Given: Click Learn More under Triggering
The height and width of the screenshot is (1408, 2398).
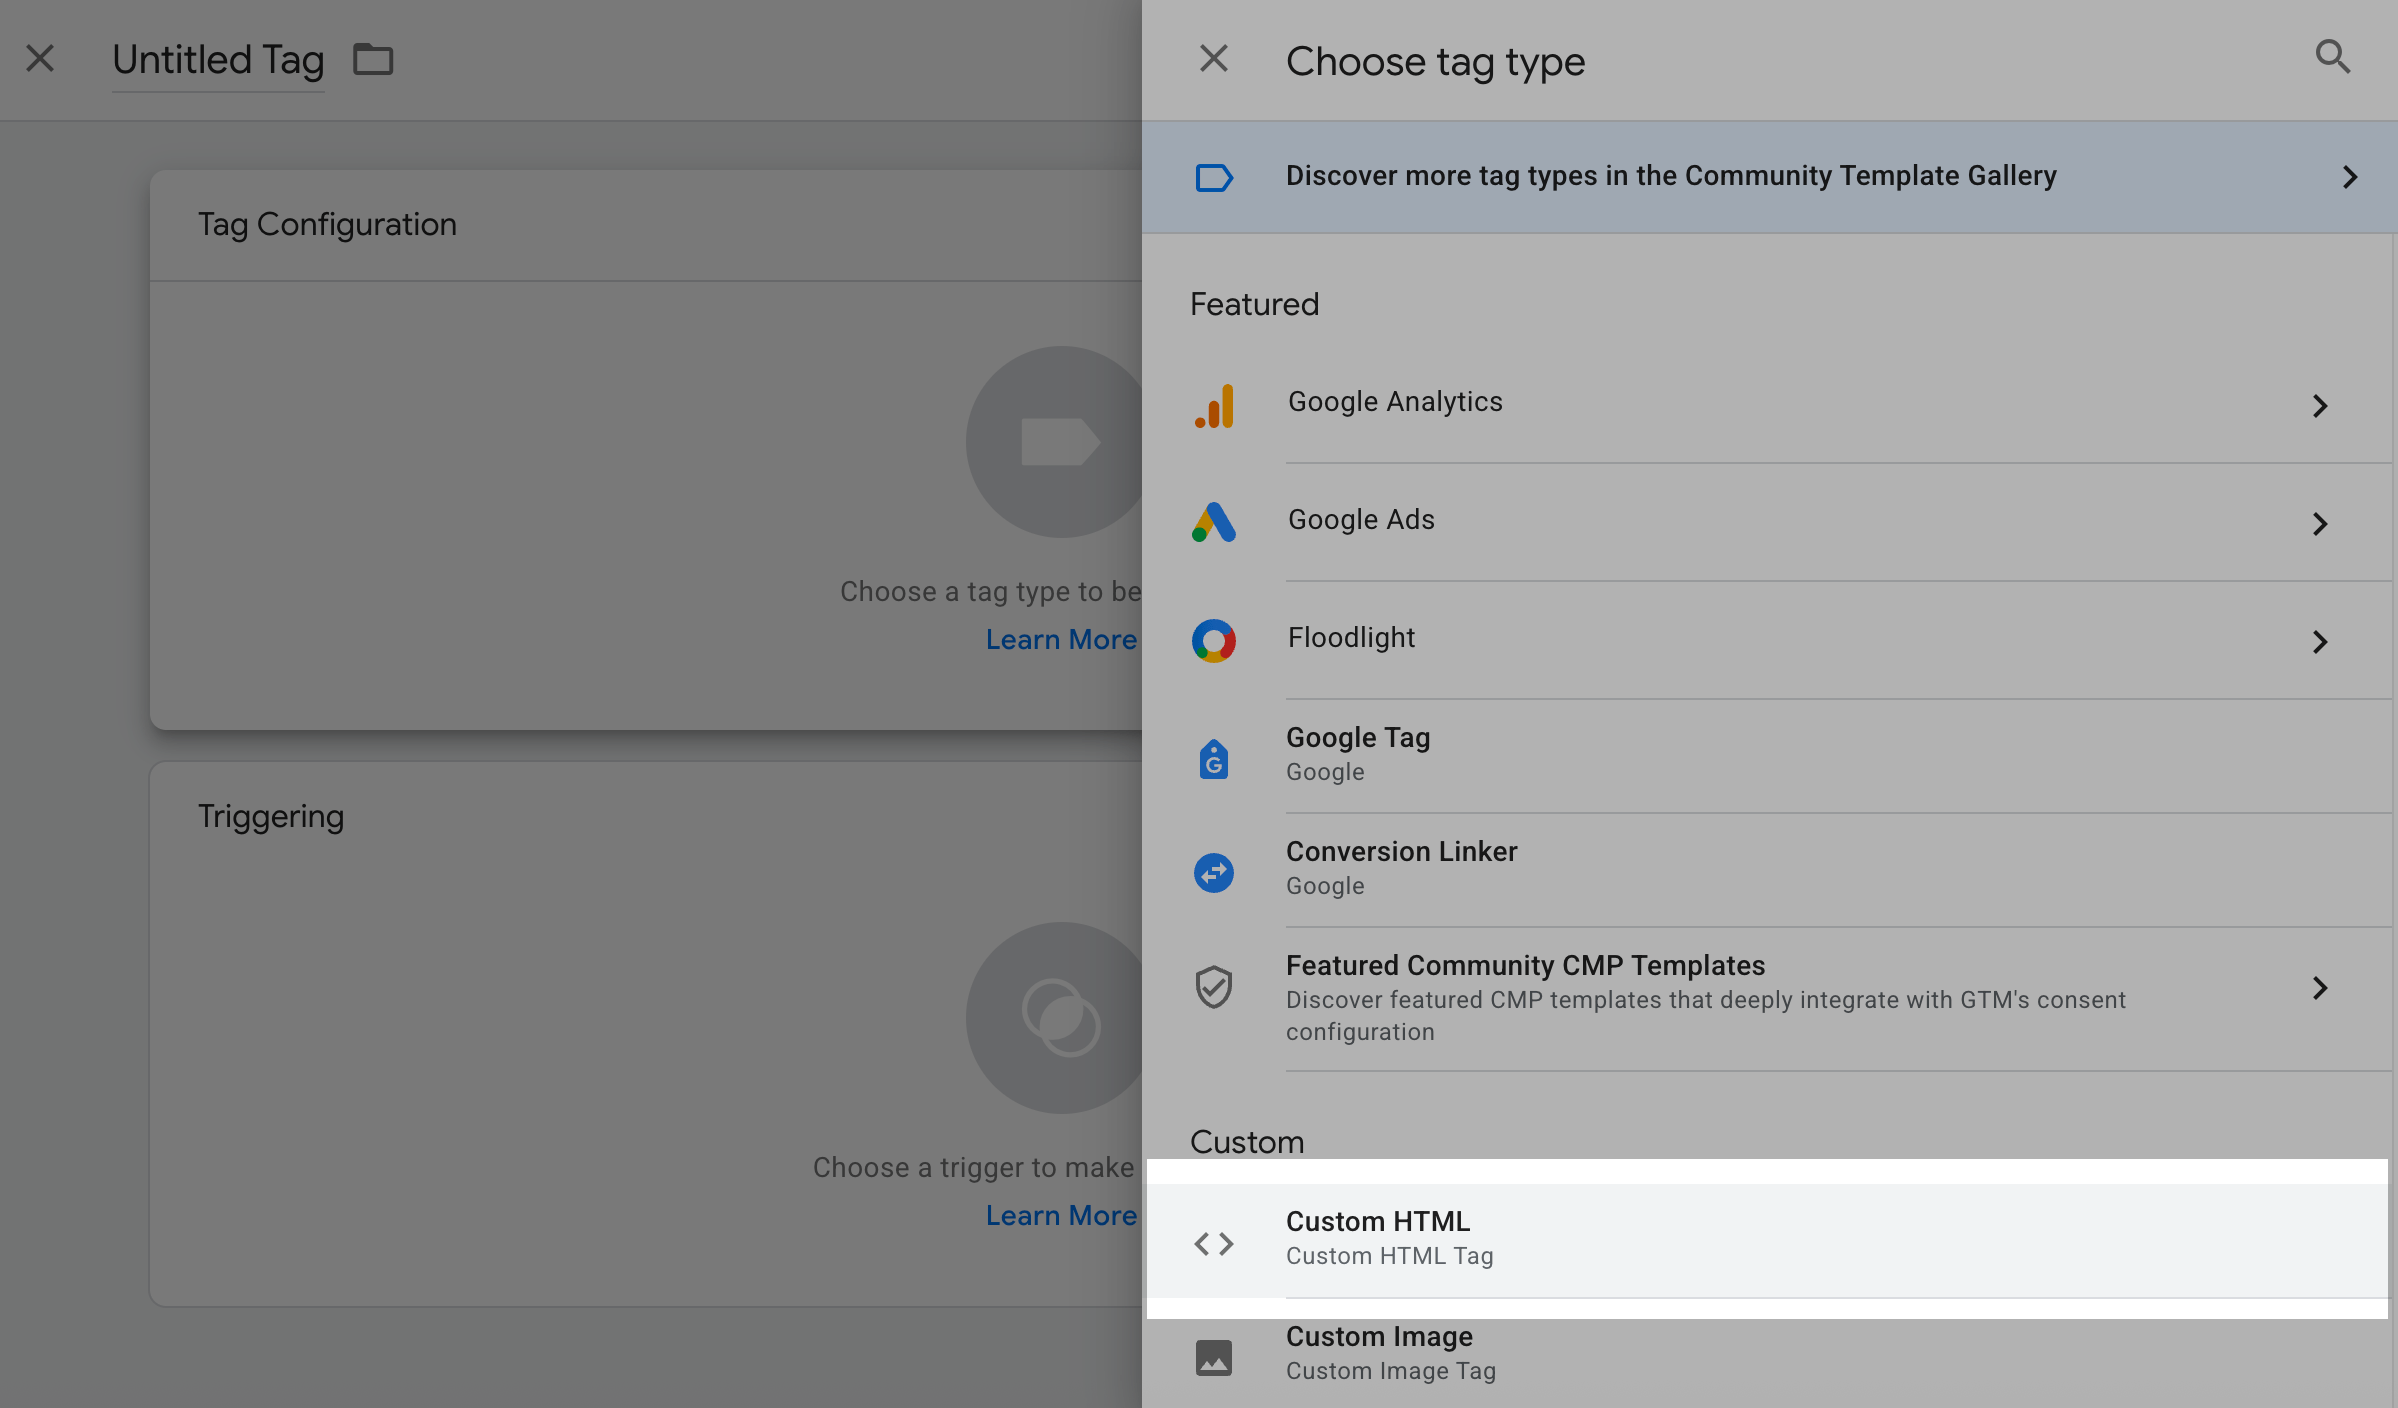Looking at the screenshot, I should pyautogui.click(x=1060, y=1215).
